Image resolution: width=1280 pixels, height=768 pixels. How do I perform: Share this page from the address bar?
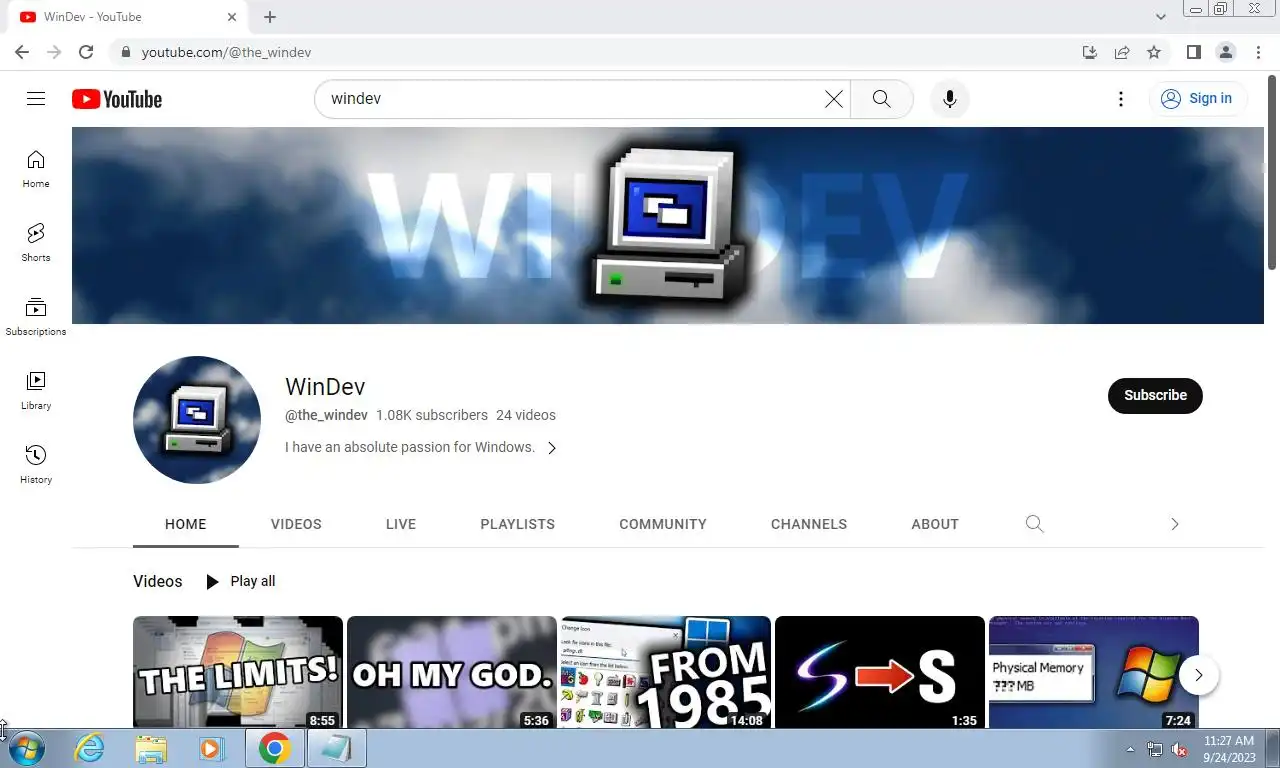[1122, 52]
